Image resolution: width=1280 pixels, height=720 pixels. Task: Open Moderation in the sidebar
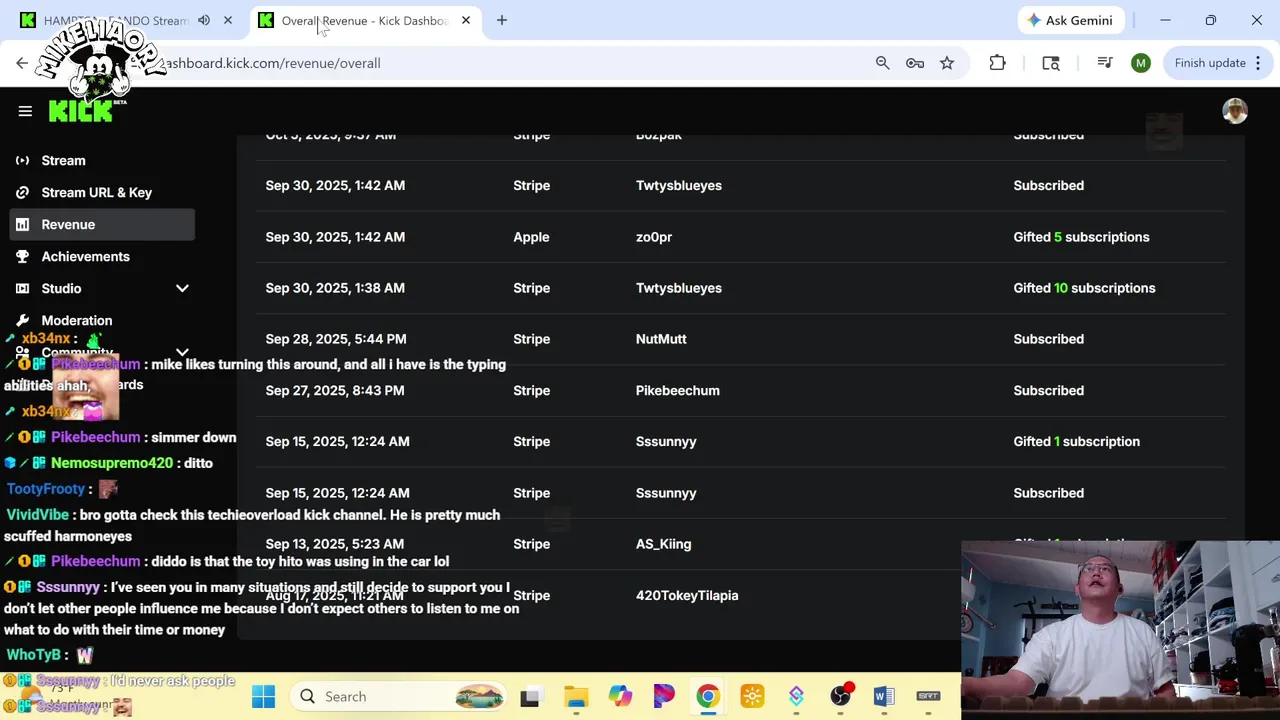(x=77, y=320)
